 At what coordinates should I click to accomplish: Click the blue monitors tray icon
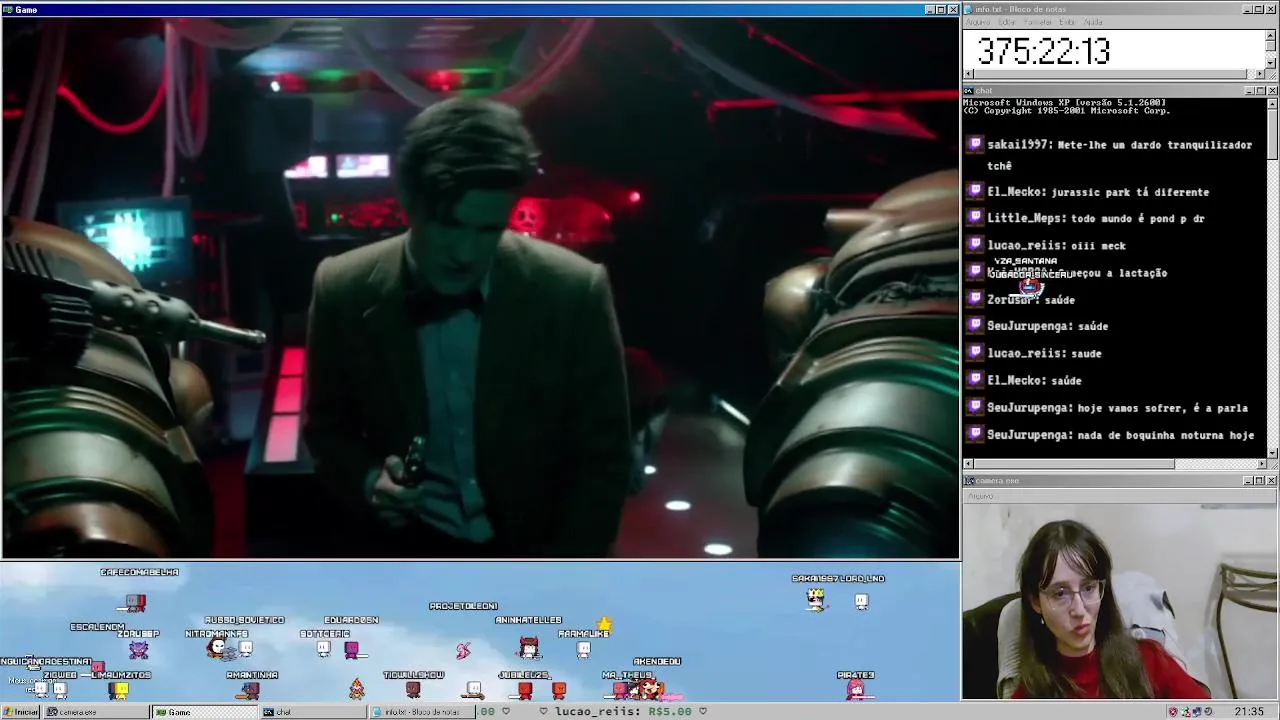pyautogui.click(x=1197, y=712)
